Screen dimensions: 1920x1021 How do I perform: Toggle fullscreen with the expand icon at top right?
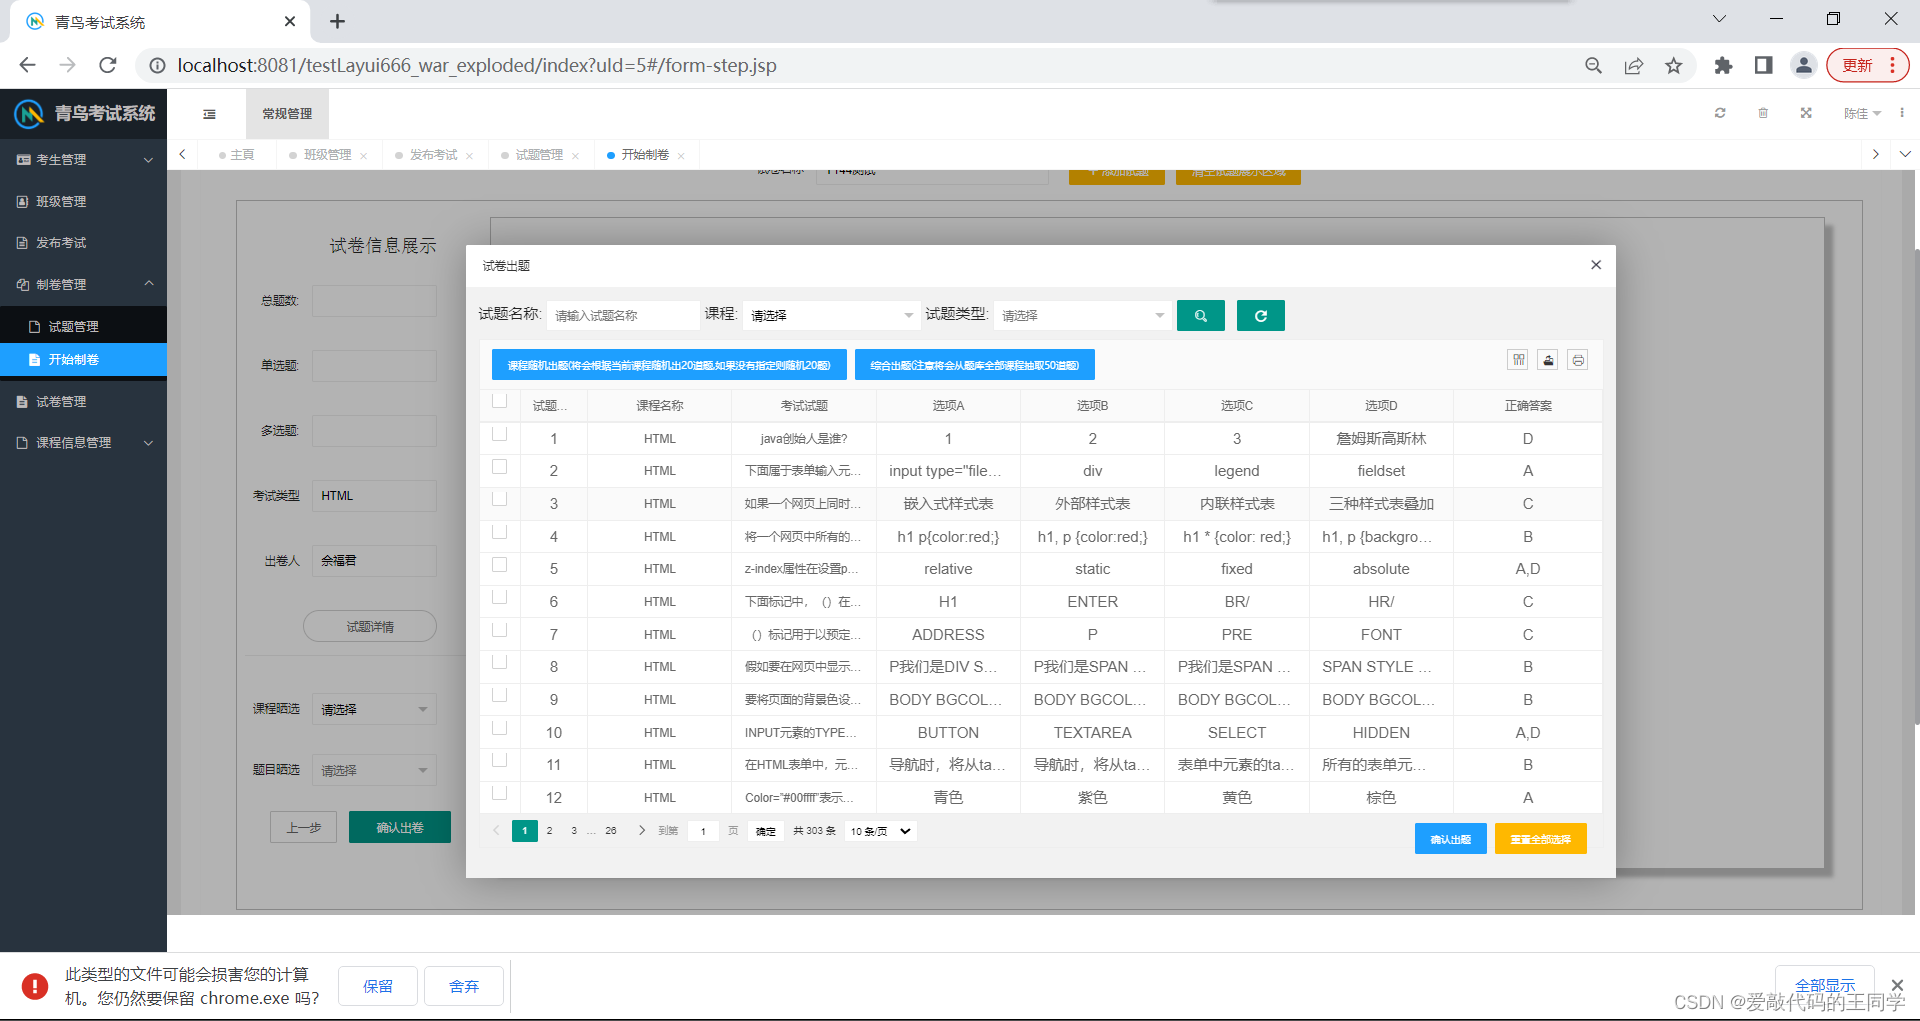pos(1805,113)
